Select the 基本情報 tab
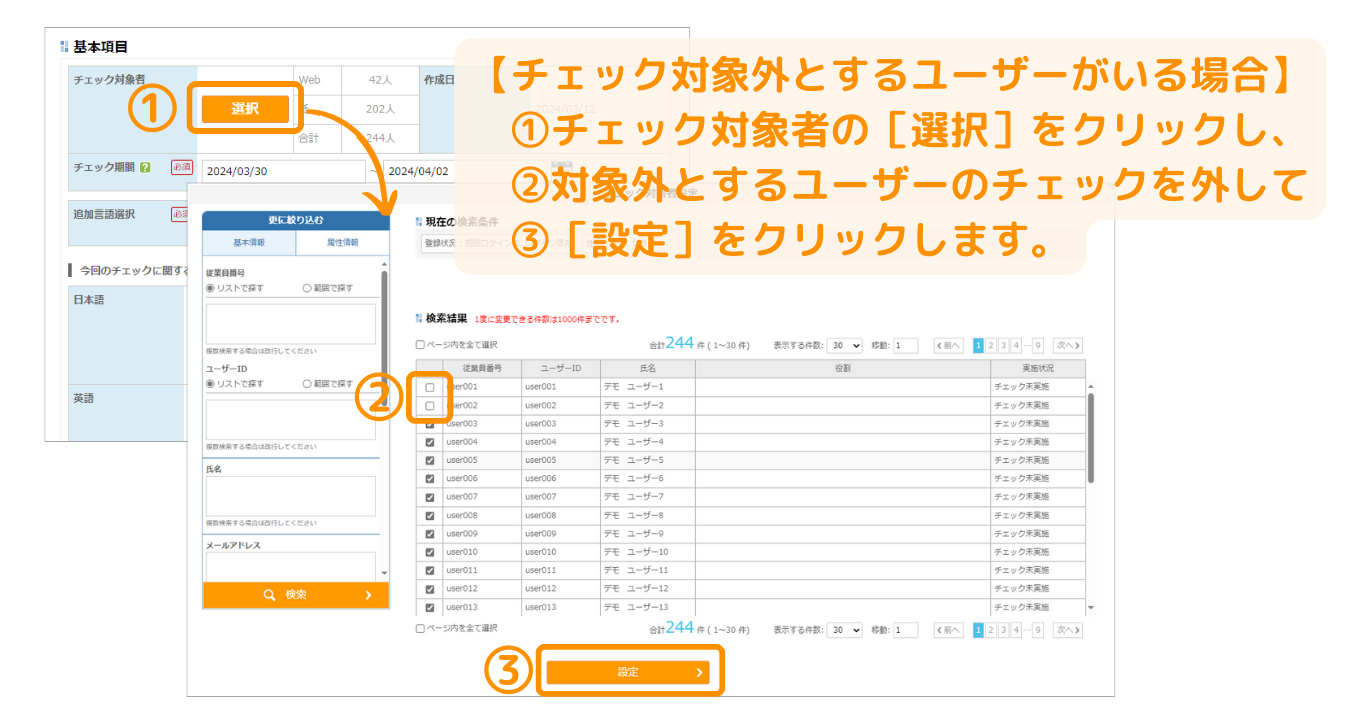This screenshot has height=724, width=1366. pyautogui.click(x=249, y=242)
